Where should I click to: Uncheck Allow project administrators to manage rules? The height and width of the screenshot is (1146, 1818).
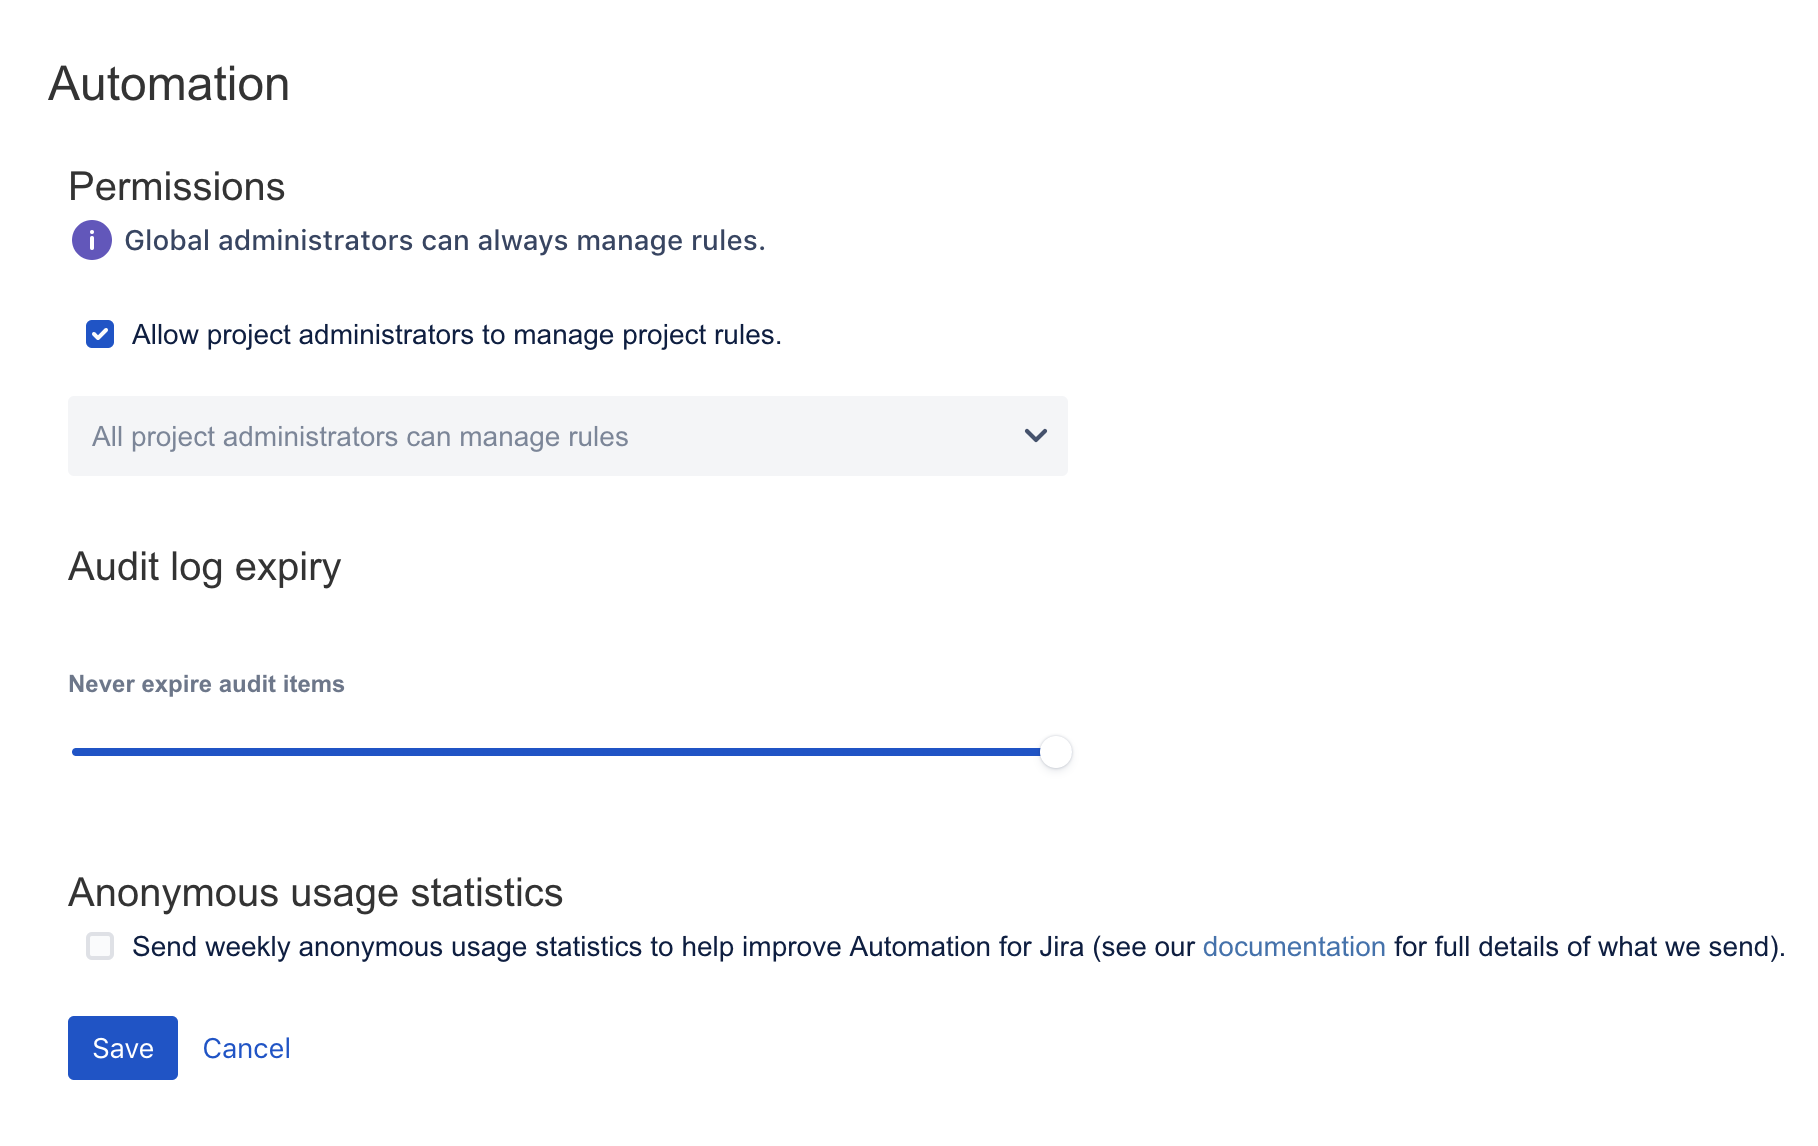100,334
